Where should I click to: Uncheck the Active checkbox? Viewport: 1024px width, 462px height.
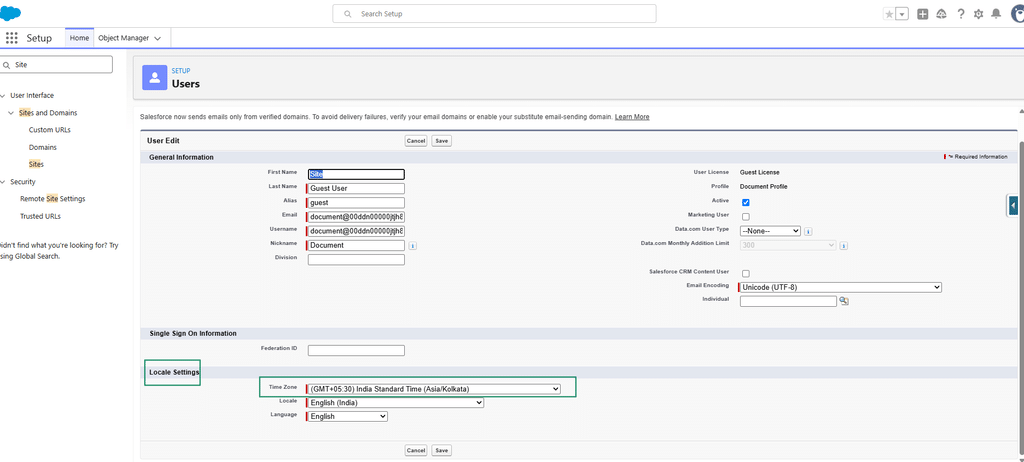click(746, 203)
